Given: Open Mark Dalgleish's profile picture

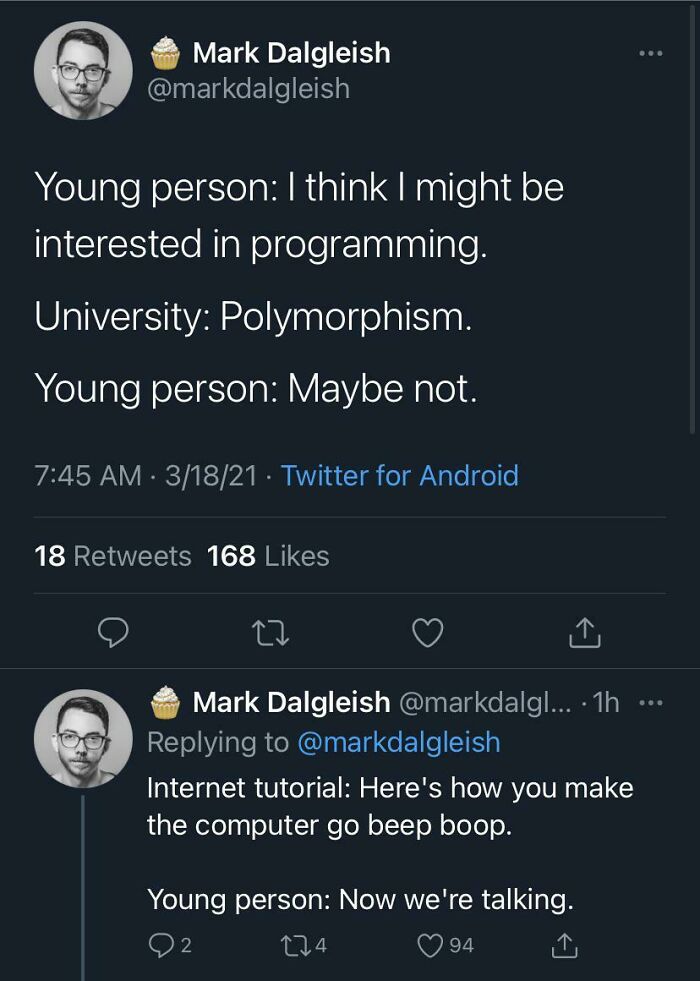Looking at the screenshot, I should click(84, 69).
